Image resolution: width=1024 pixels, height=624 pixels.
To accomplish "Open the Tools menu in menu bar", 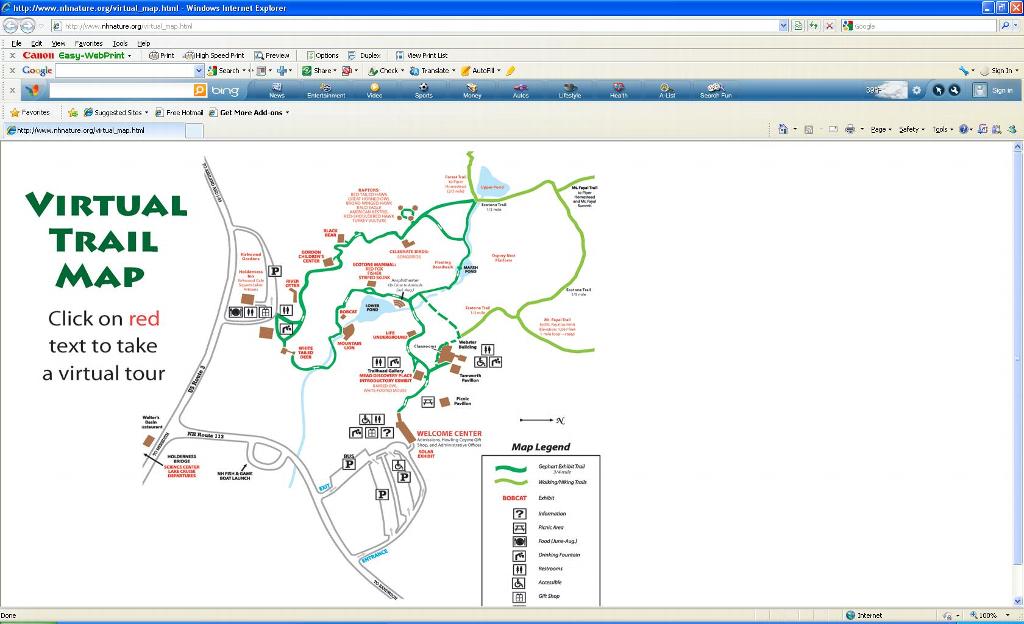I will (x=120, y=43).
